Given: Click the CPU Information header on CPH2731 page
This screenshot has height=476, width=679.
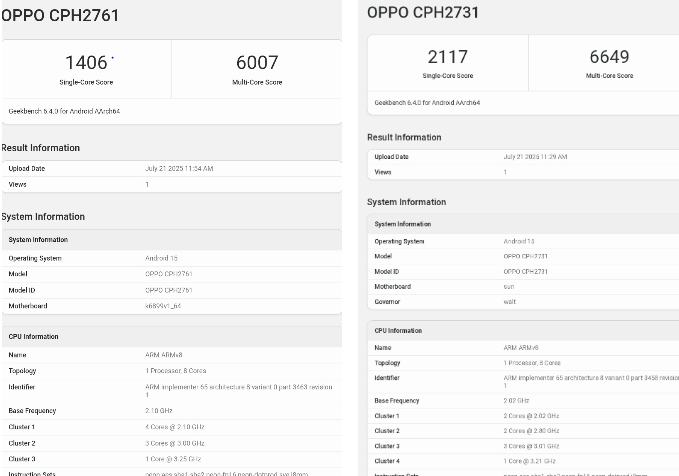Looking at the screenshot, I should pos(398,330).
